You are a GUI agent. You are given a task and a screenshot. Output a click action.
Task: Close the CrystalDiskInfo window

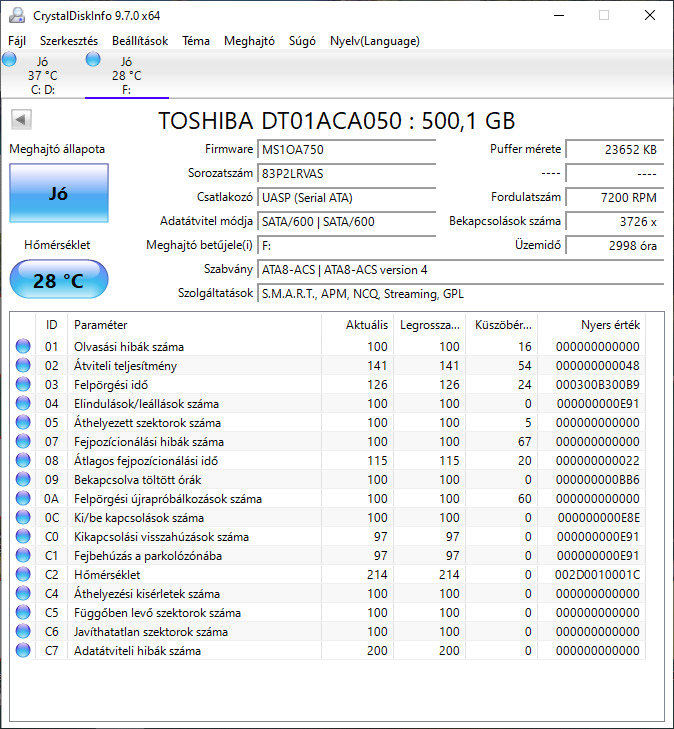650,15
